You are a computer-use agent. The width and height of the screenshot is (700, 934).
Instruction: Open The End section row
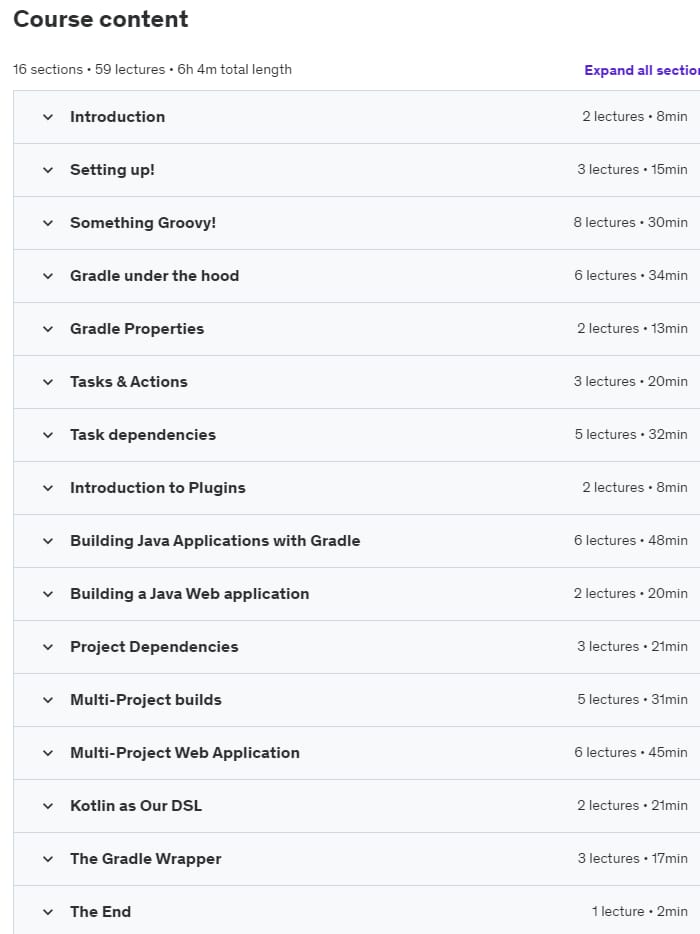(x=356, y=911)
